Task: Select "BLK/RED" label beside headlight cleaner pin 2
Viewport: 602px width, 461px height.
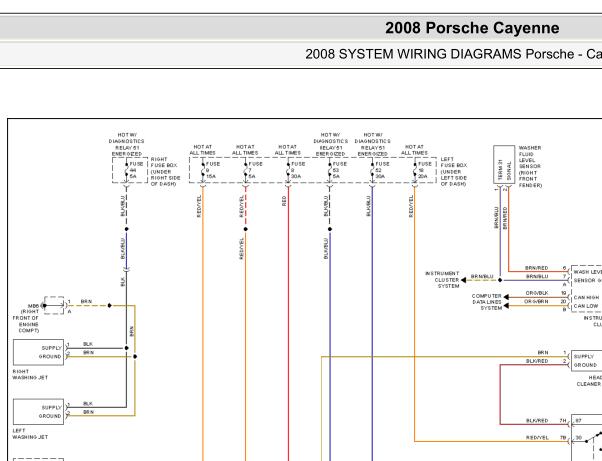Action: (537, 361)
